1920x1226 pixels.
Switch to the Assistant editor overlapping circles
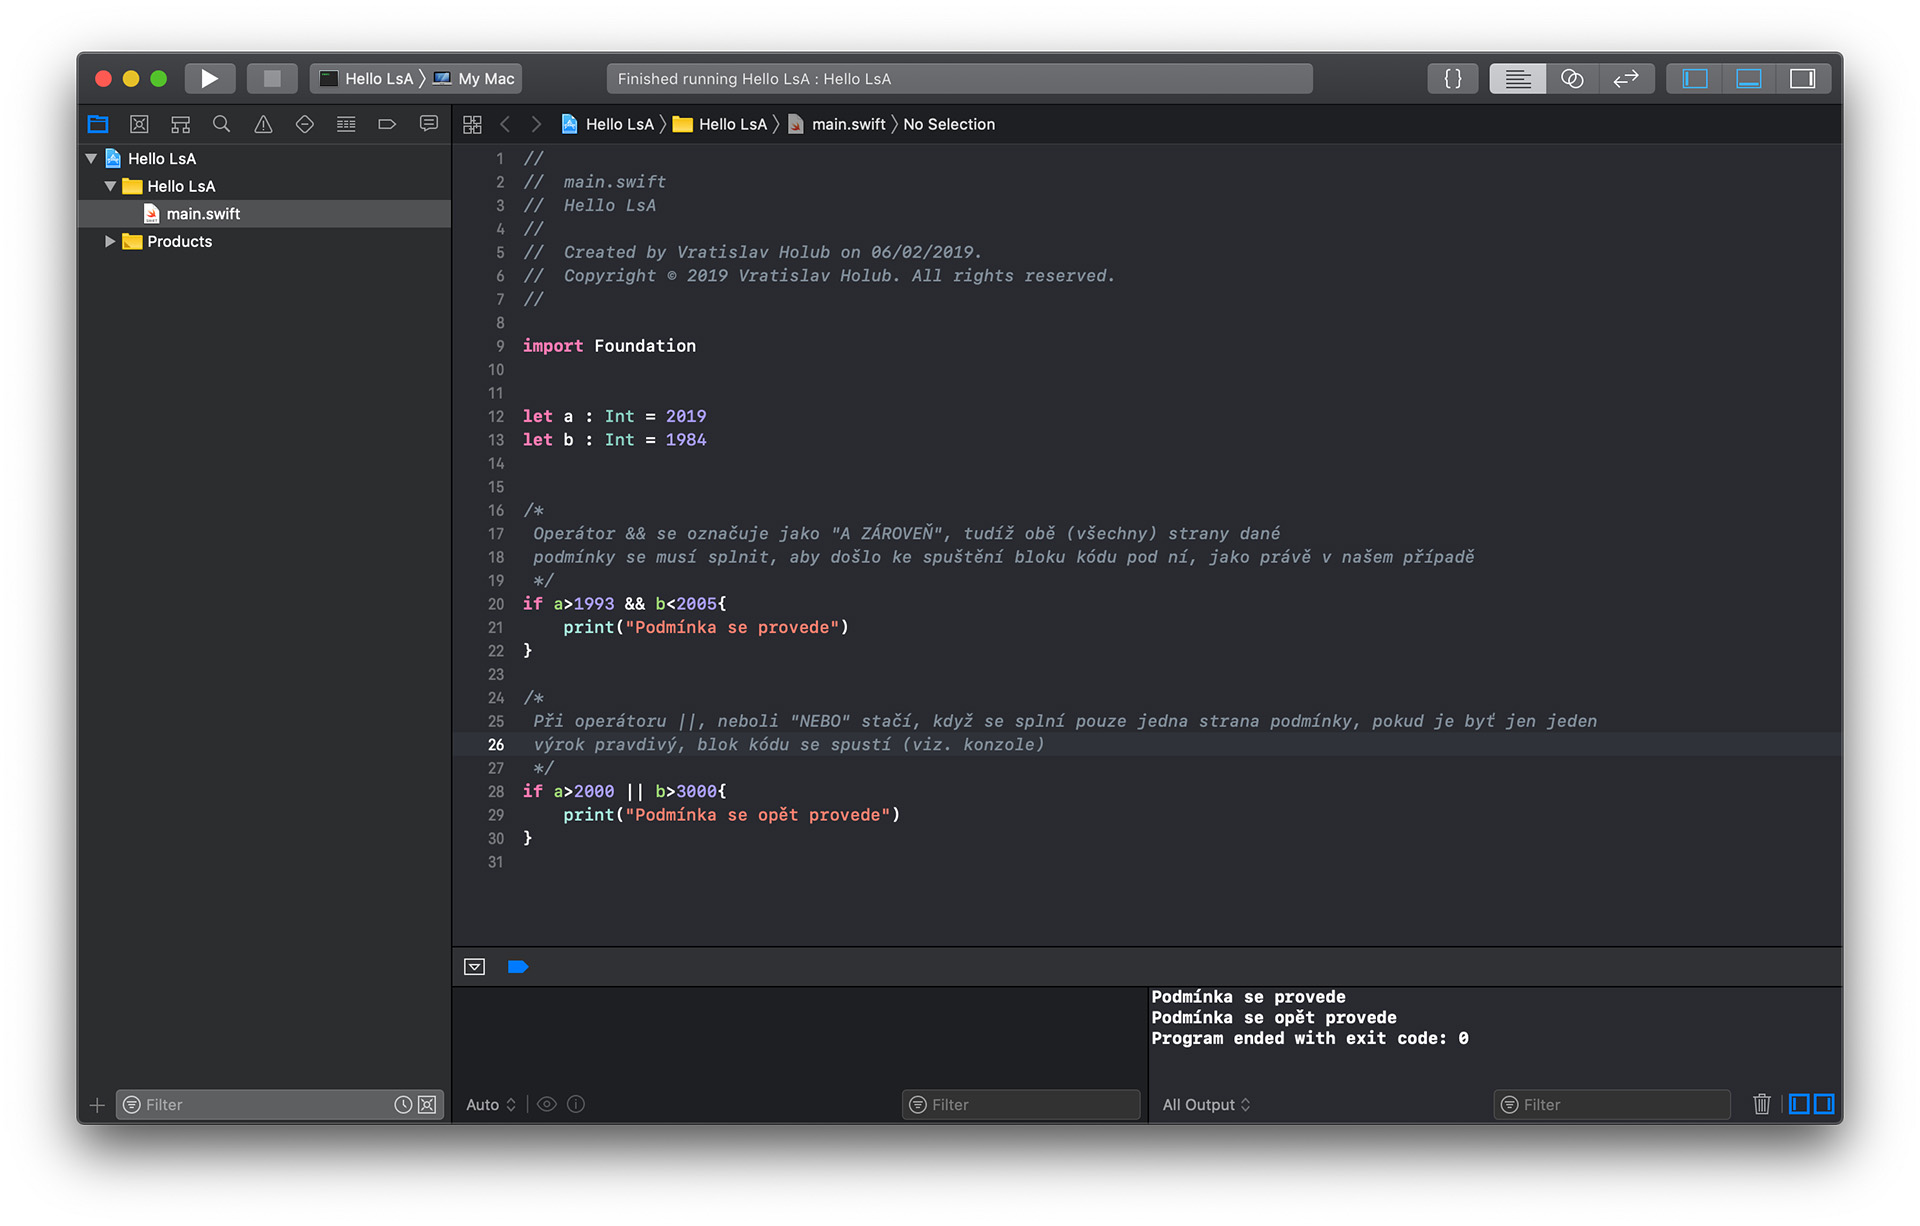point(1572,78)
